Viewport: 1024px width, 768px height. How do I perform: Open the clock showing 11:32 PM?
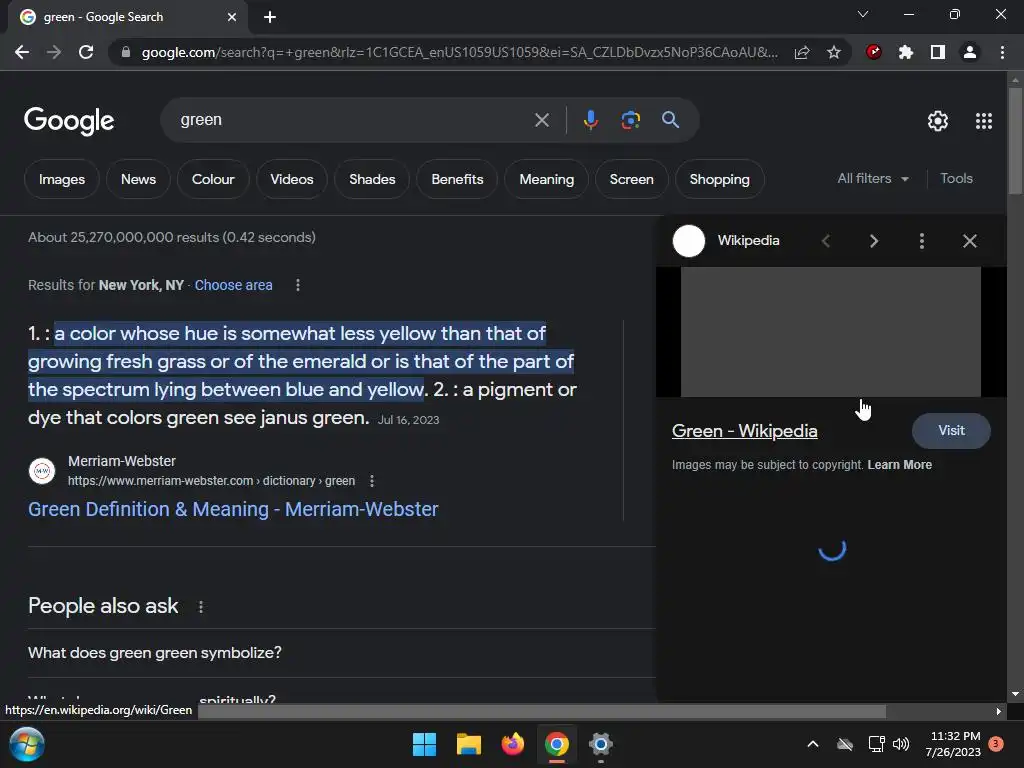coord(953,744)
